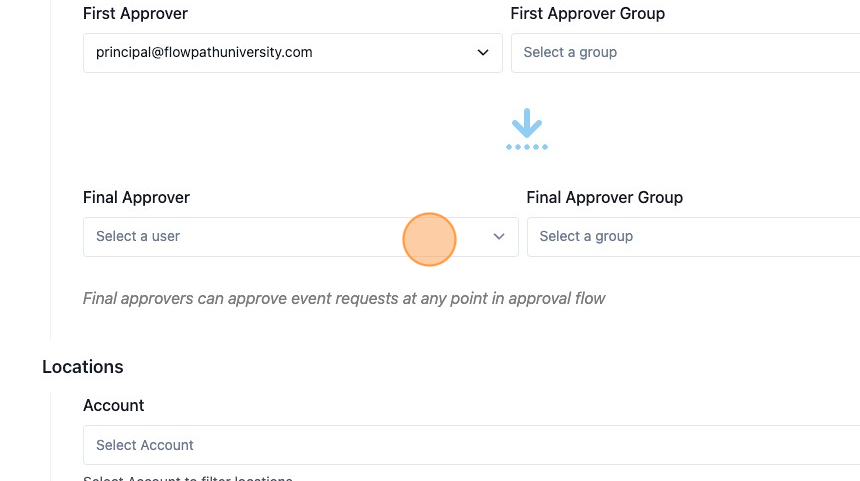Click the 'Select Account to filter locations' hint

(x=188, y=477)
